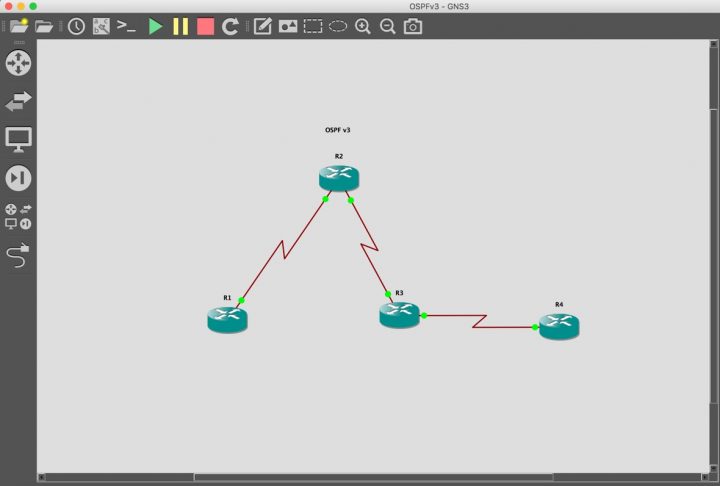Take a screenshot with camera icon
Image resolution: width=720 pixels, height=486 pixels.
(412, 26)
